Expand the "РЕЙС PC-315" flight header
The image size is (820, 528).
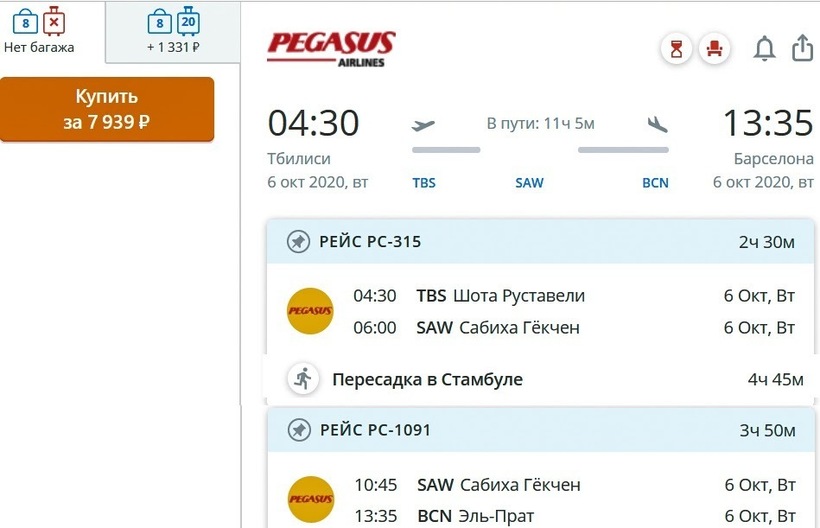[540, 242]
